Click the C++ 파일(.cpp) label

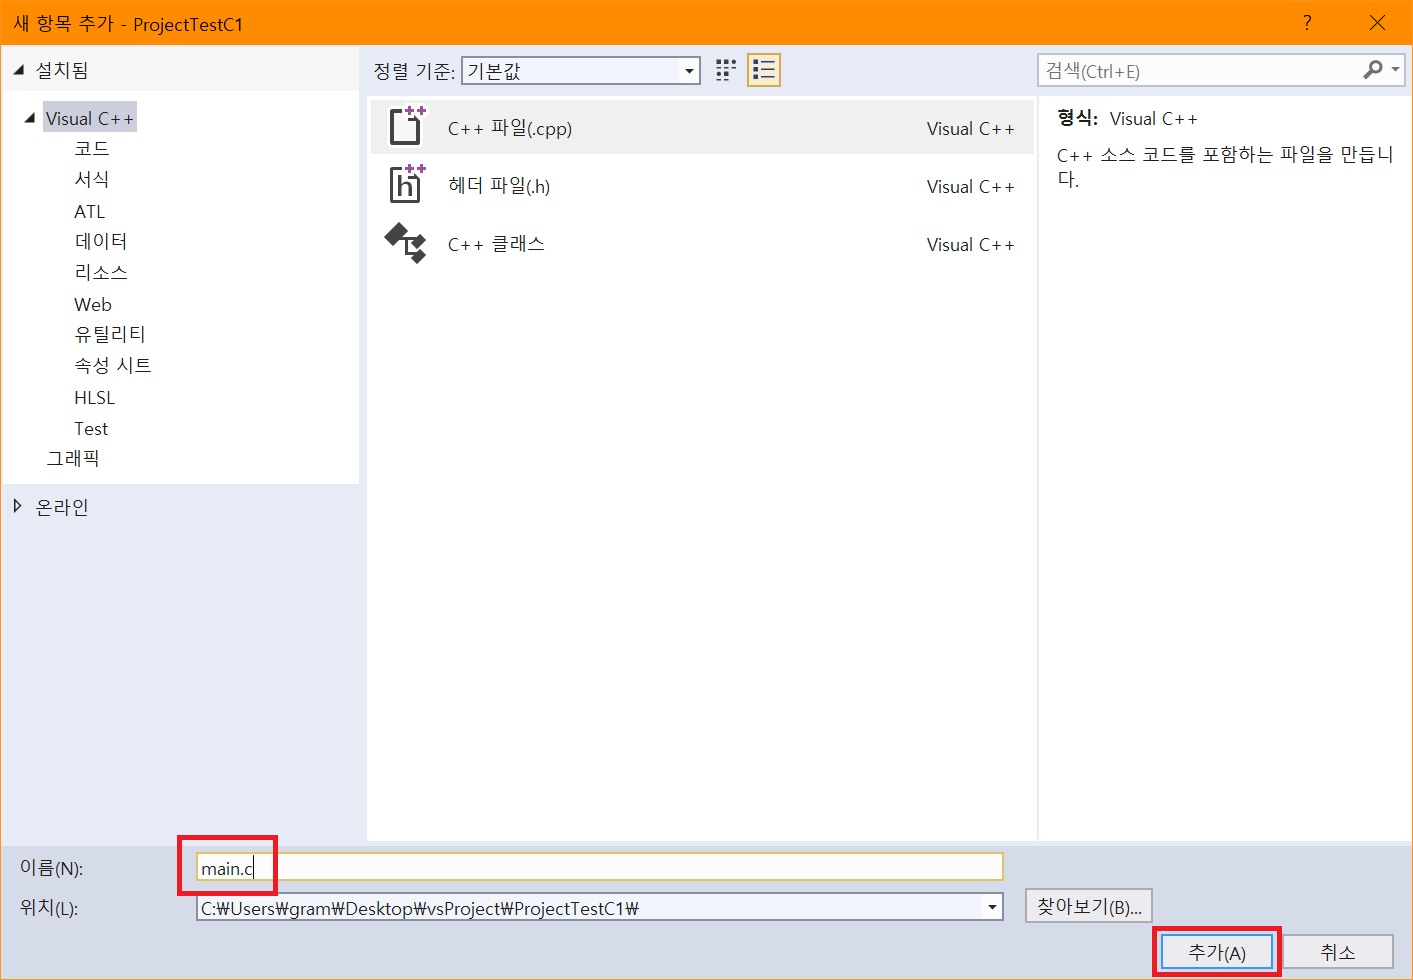[510, 128]
